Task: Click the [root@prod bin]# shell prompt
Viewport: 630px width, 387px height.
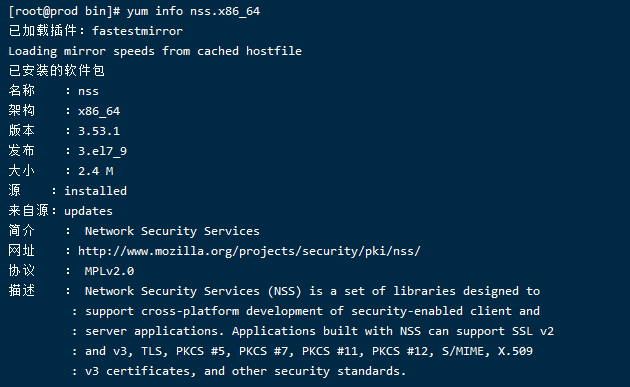Action: tap(64, 11)
